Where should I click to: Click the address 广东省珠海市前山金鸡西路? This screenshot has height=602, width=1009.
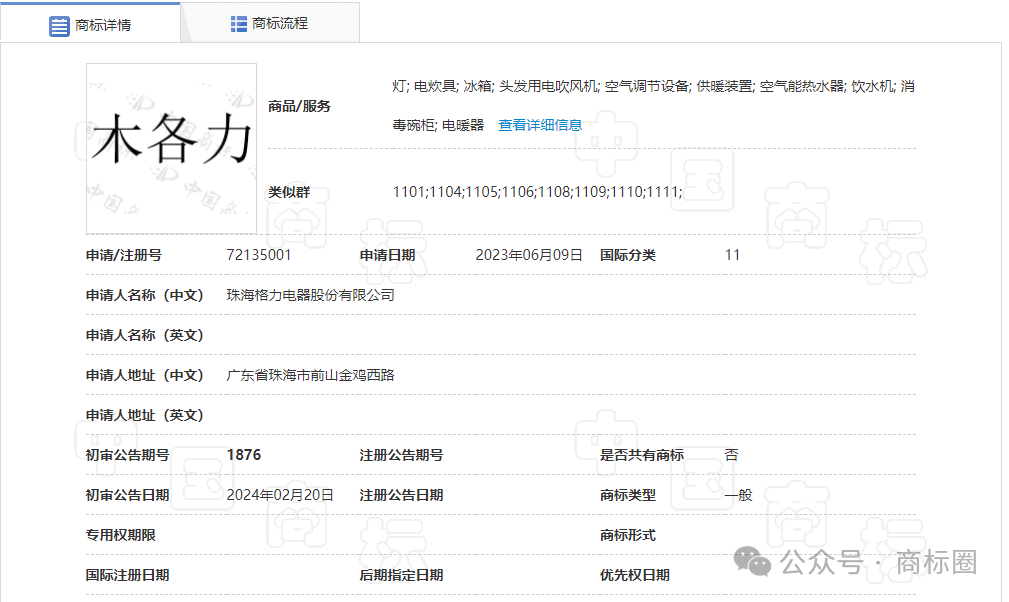310,375
